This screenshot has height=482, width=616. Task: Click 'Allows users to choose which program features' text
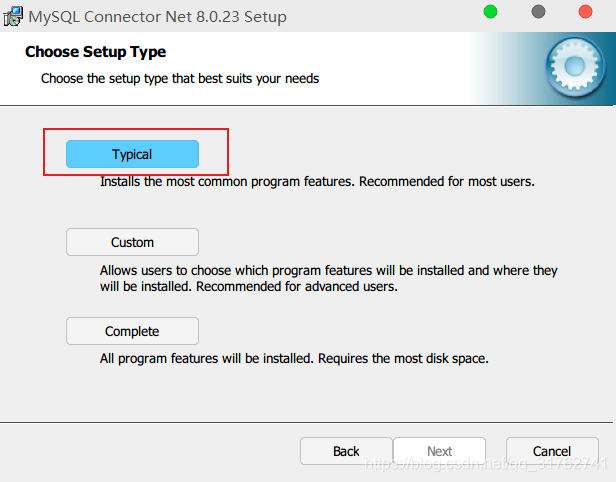328,278
